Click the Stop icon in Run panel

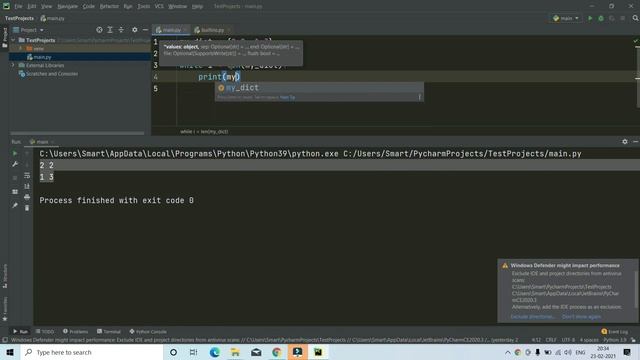click(15, 178)
